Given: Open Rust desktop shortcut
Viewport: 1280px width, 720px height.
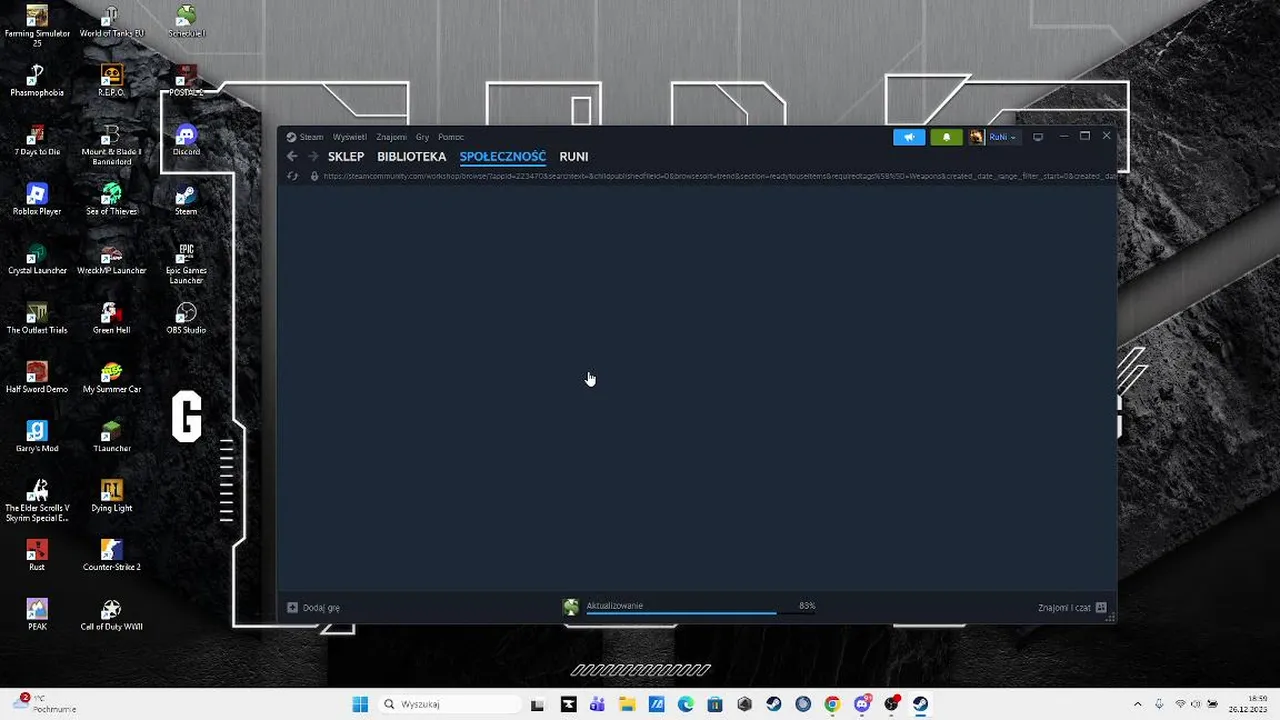Looking at the screenshot, I should 37,555.
